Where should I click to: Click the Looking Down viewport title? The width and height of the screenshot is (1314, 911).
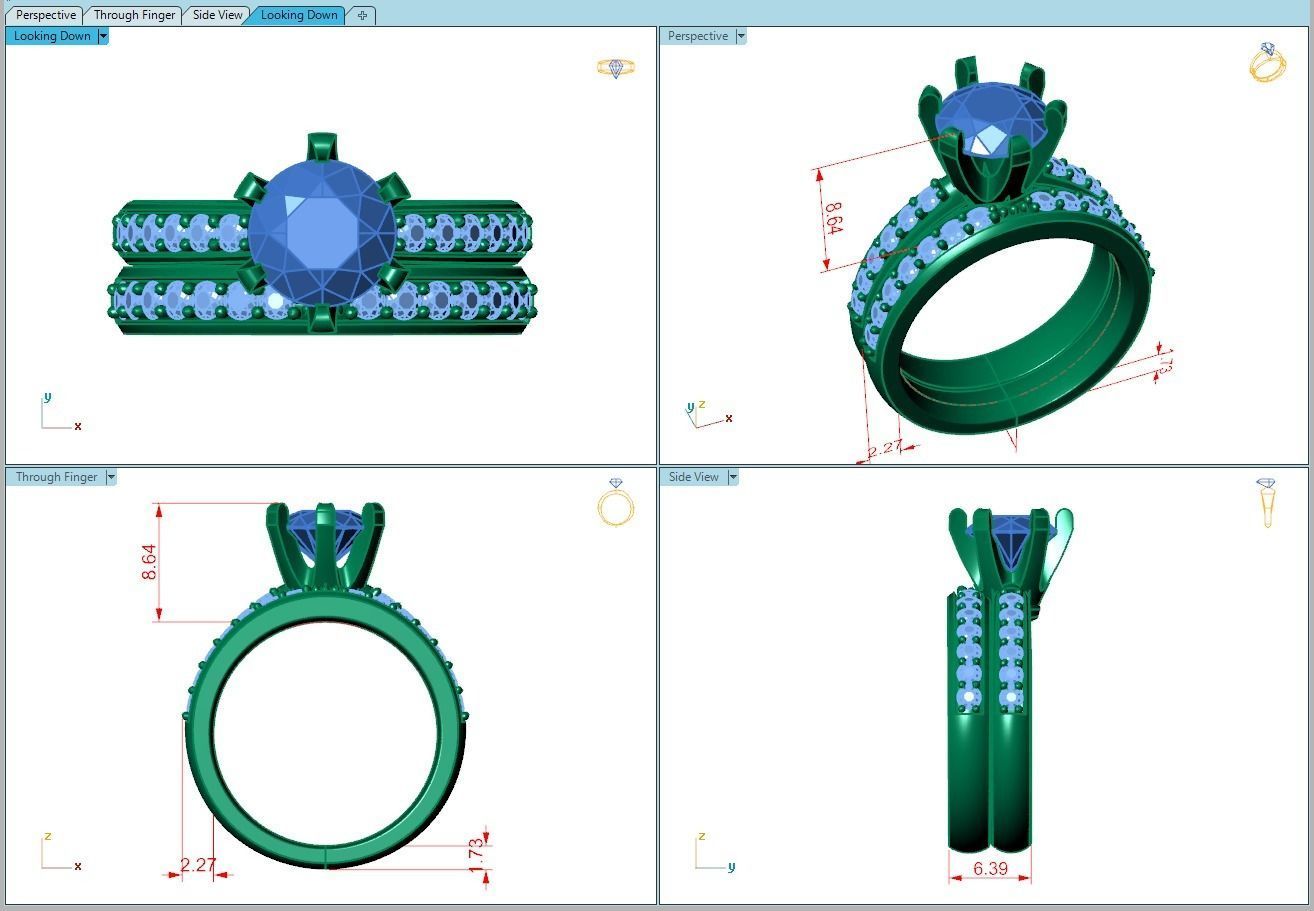pyautogui.click(x=52, y=36)
